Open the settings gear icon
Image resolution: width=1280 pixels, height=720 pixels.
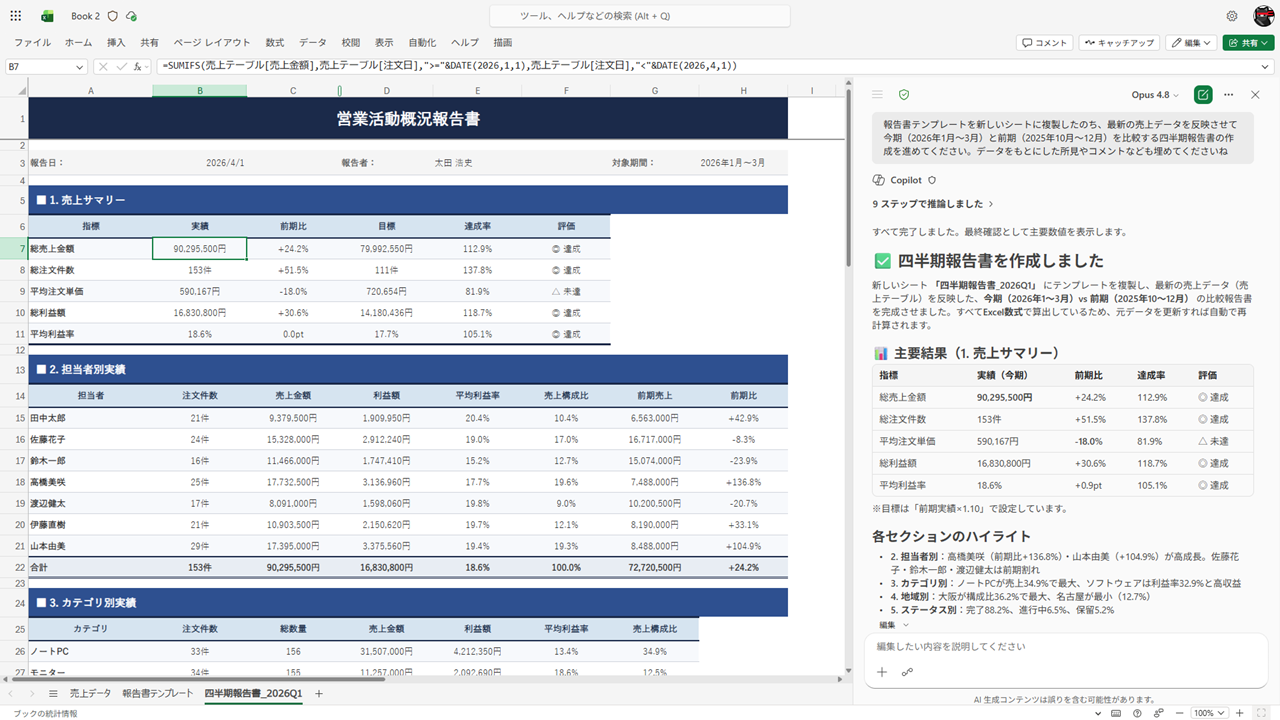click(x=1232, y=16)
